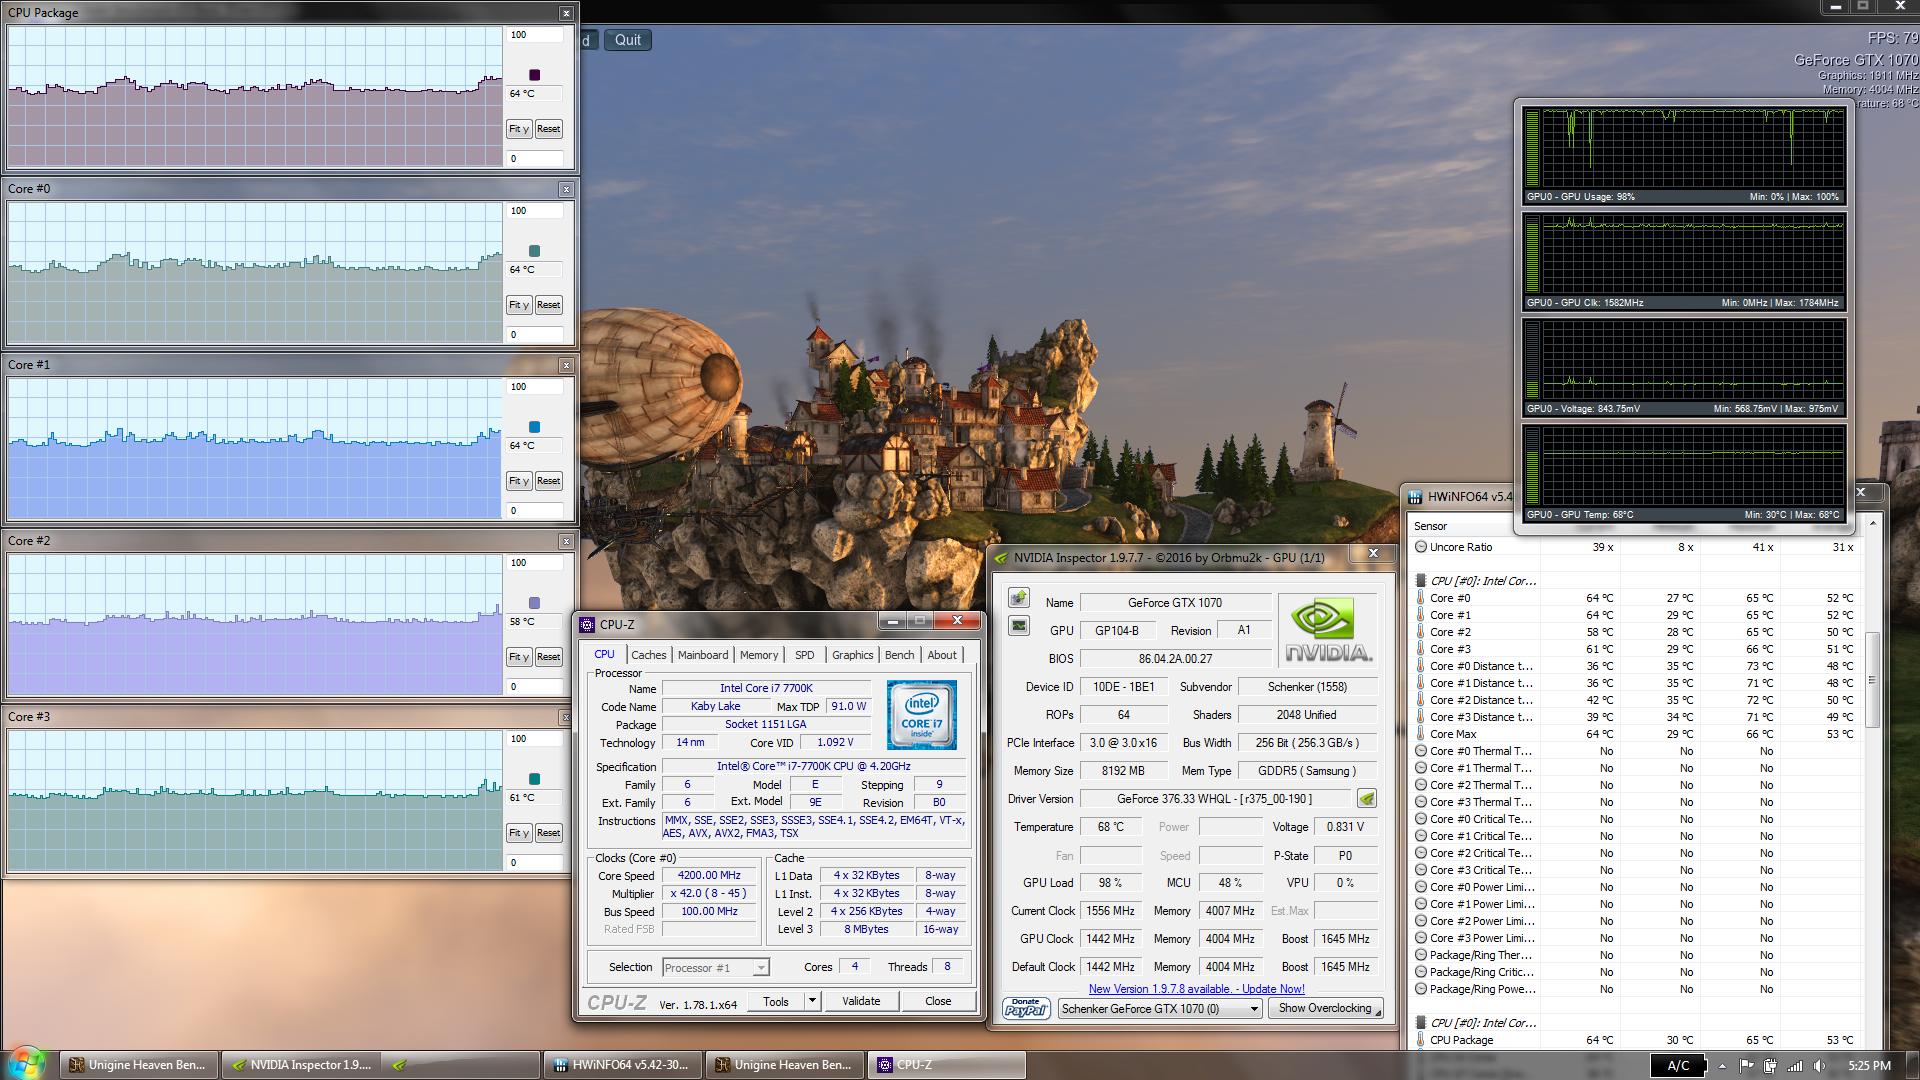The width and height of the screenshot is (1920, 1080).
Task: Click the Core #3 teal color swatch
Action: [x=534, y=779]
